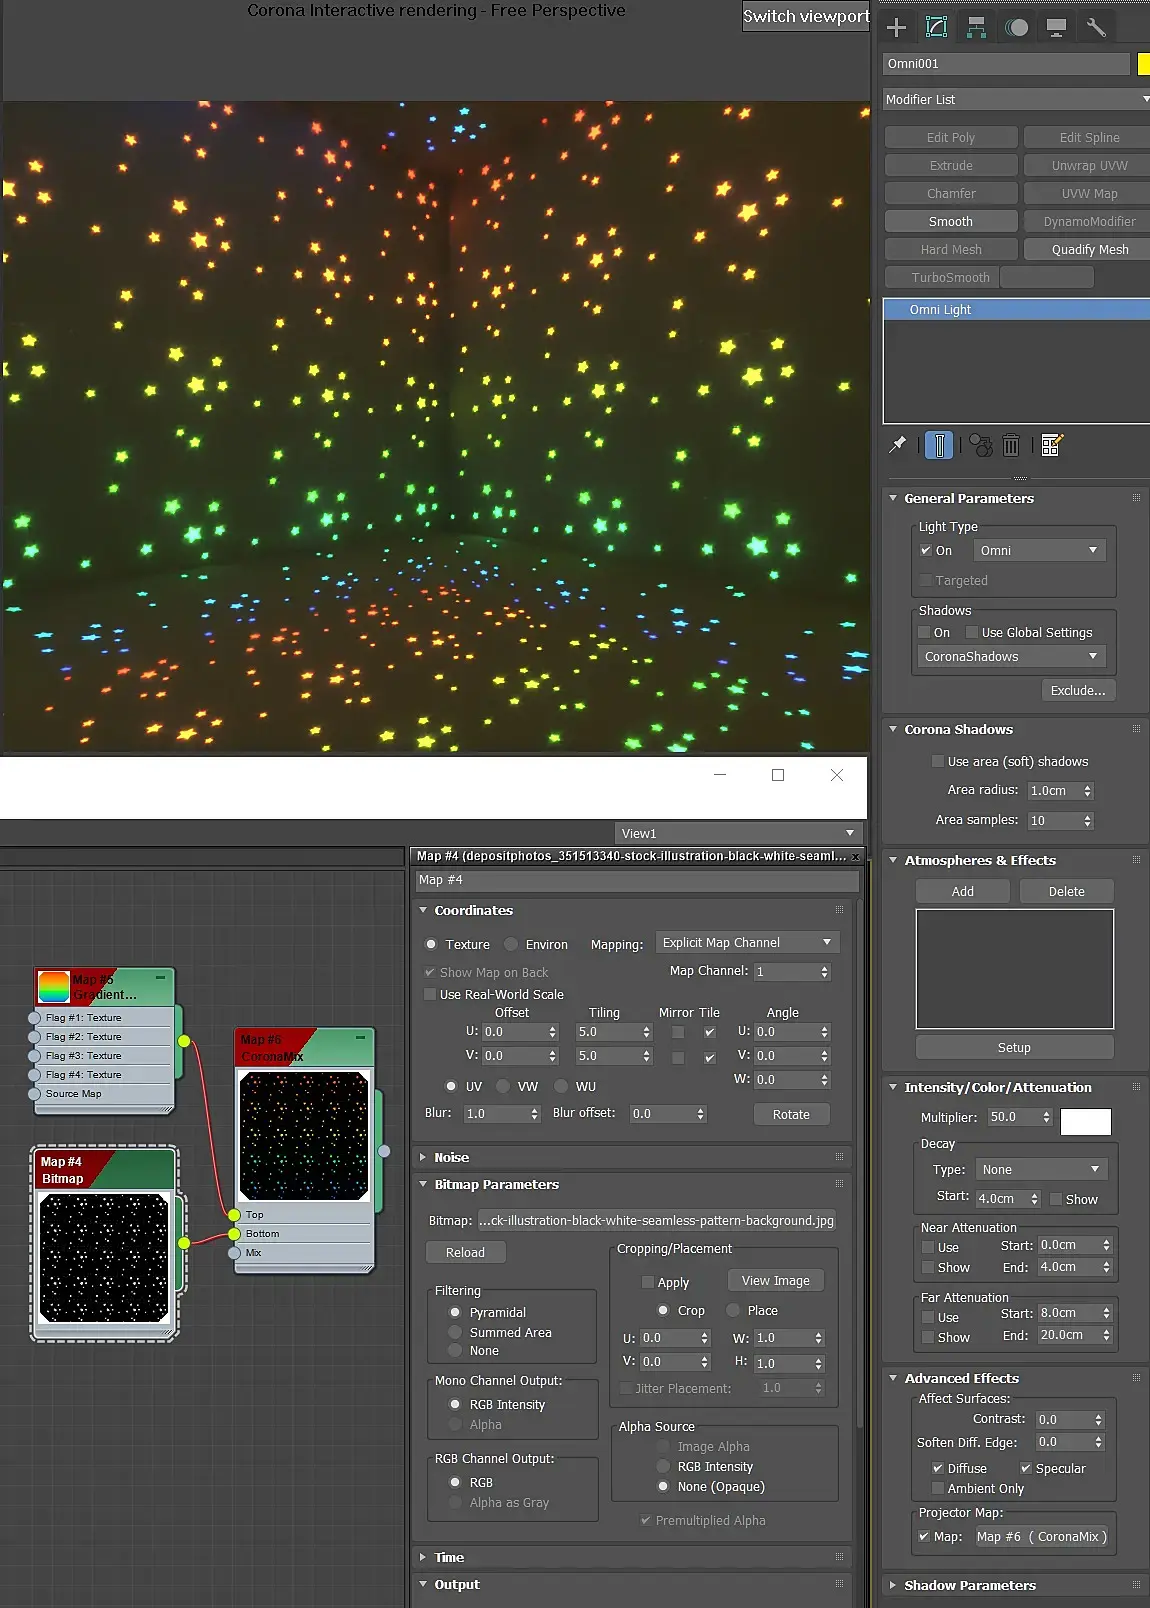This screenshot has width=1150, height=1608.
Task: Toggle Use Real-World Scale checkbox
Action: pos(430,994)
